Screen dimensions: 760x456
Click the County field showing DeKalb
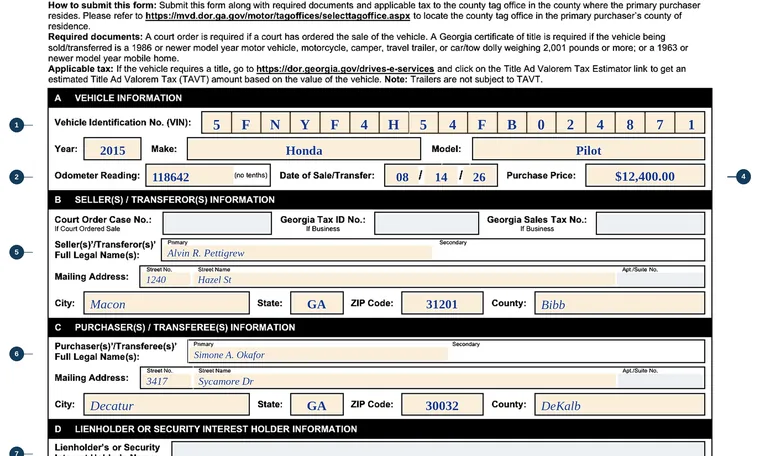point(619,404)
